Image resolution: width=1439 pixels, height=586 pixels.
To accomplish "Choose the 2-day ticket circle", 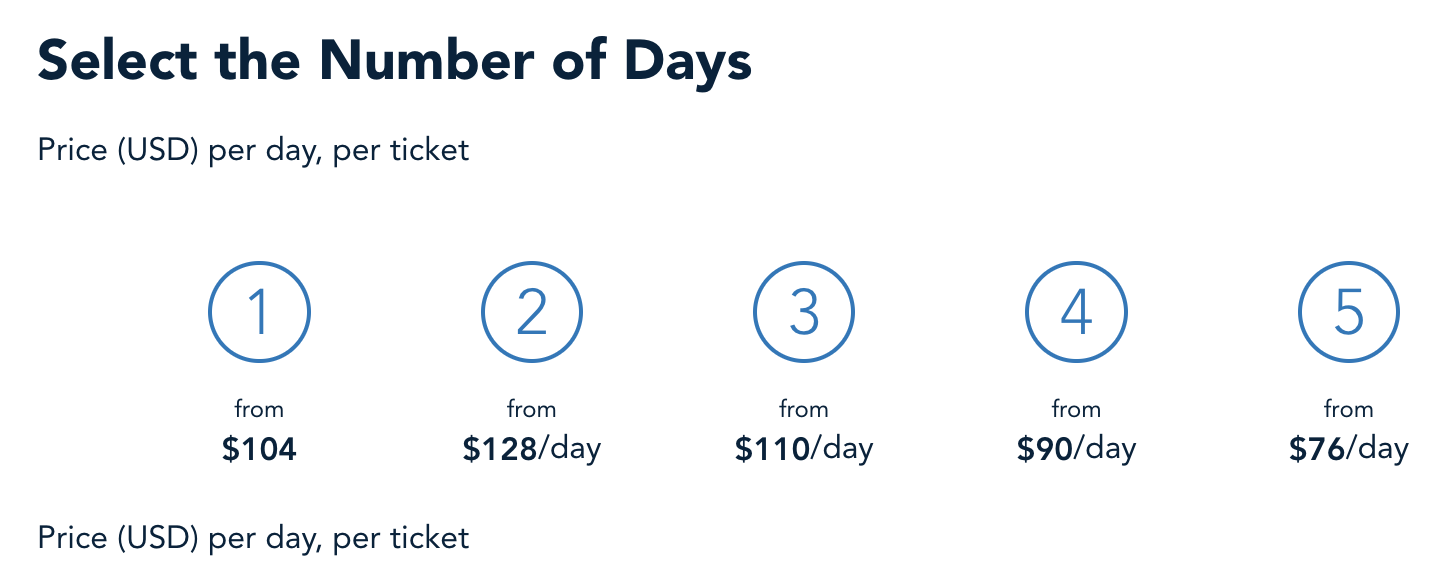I will pyautogui.click(x=531, y=313).
